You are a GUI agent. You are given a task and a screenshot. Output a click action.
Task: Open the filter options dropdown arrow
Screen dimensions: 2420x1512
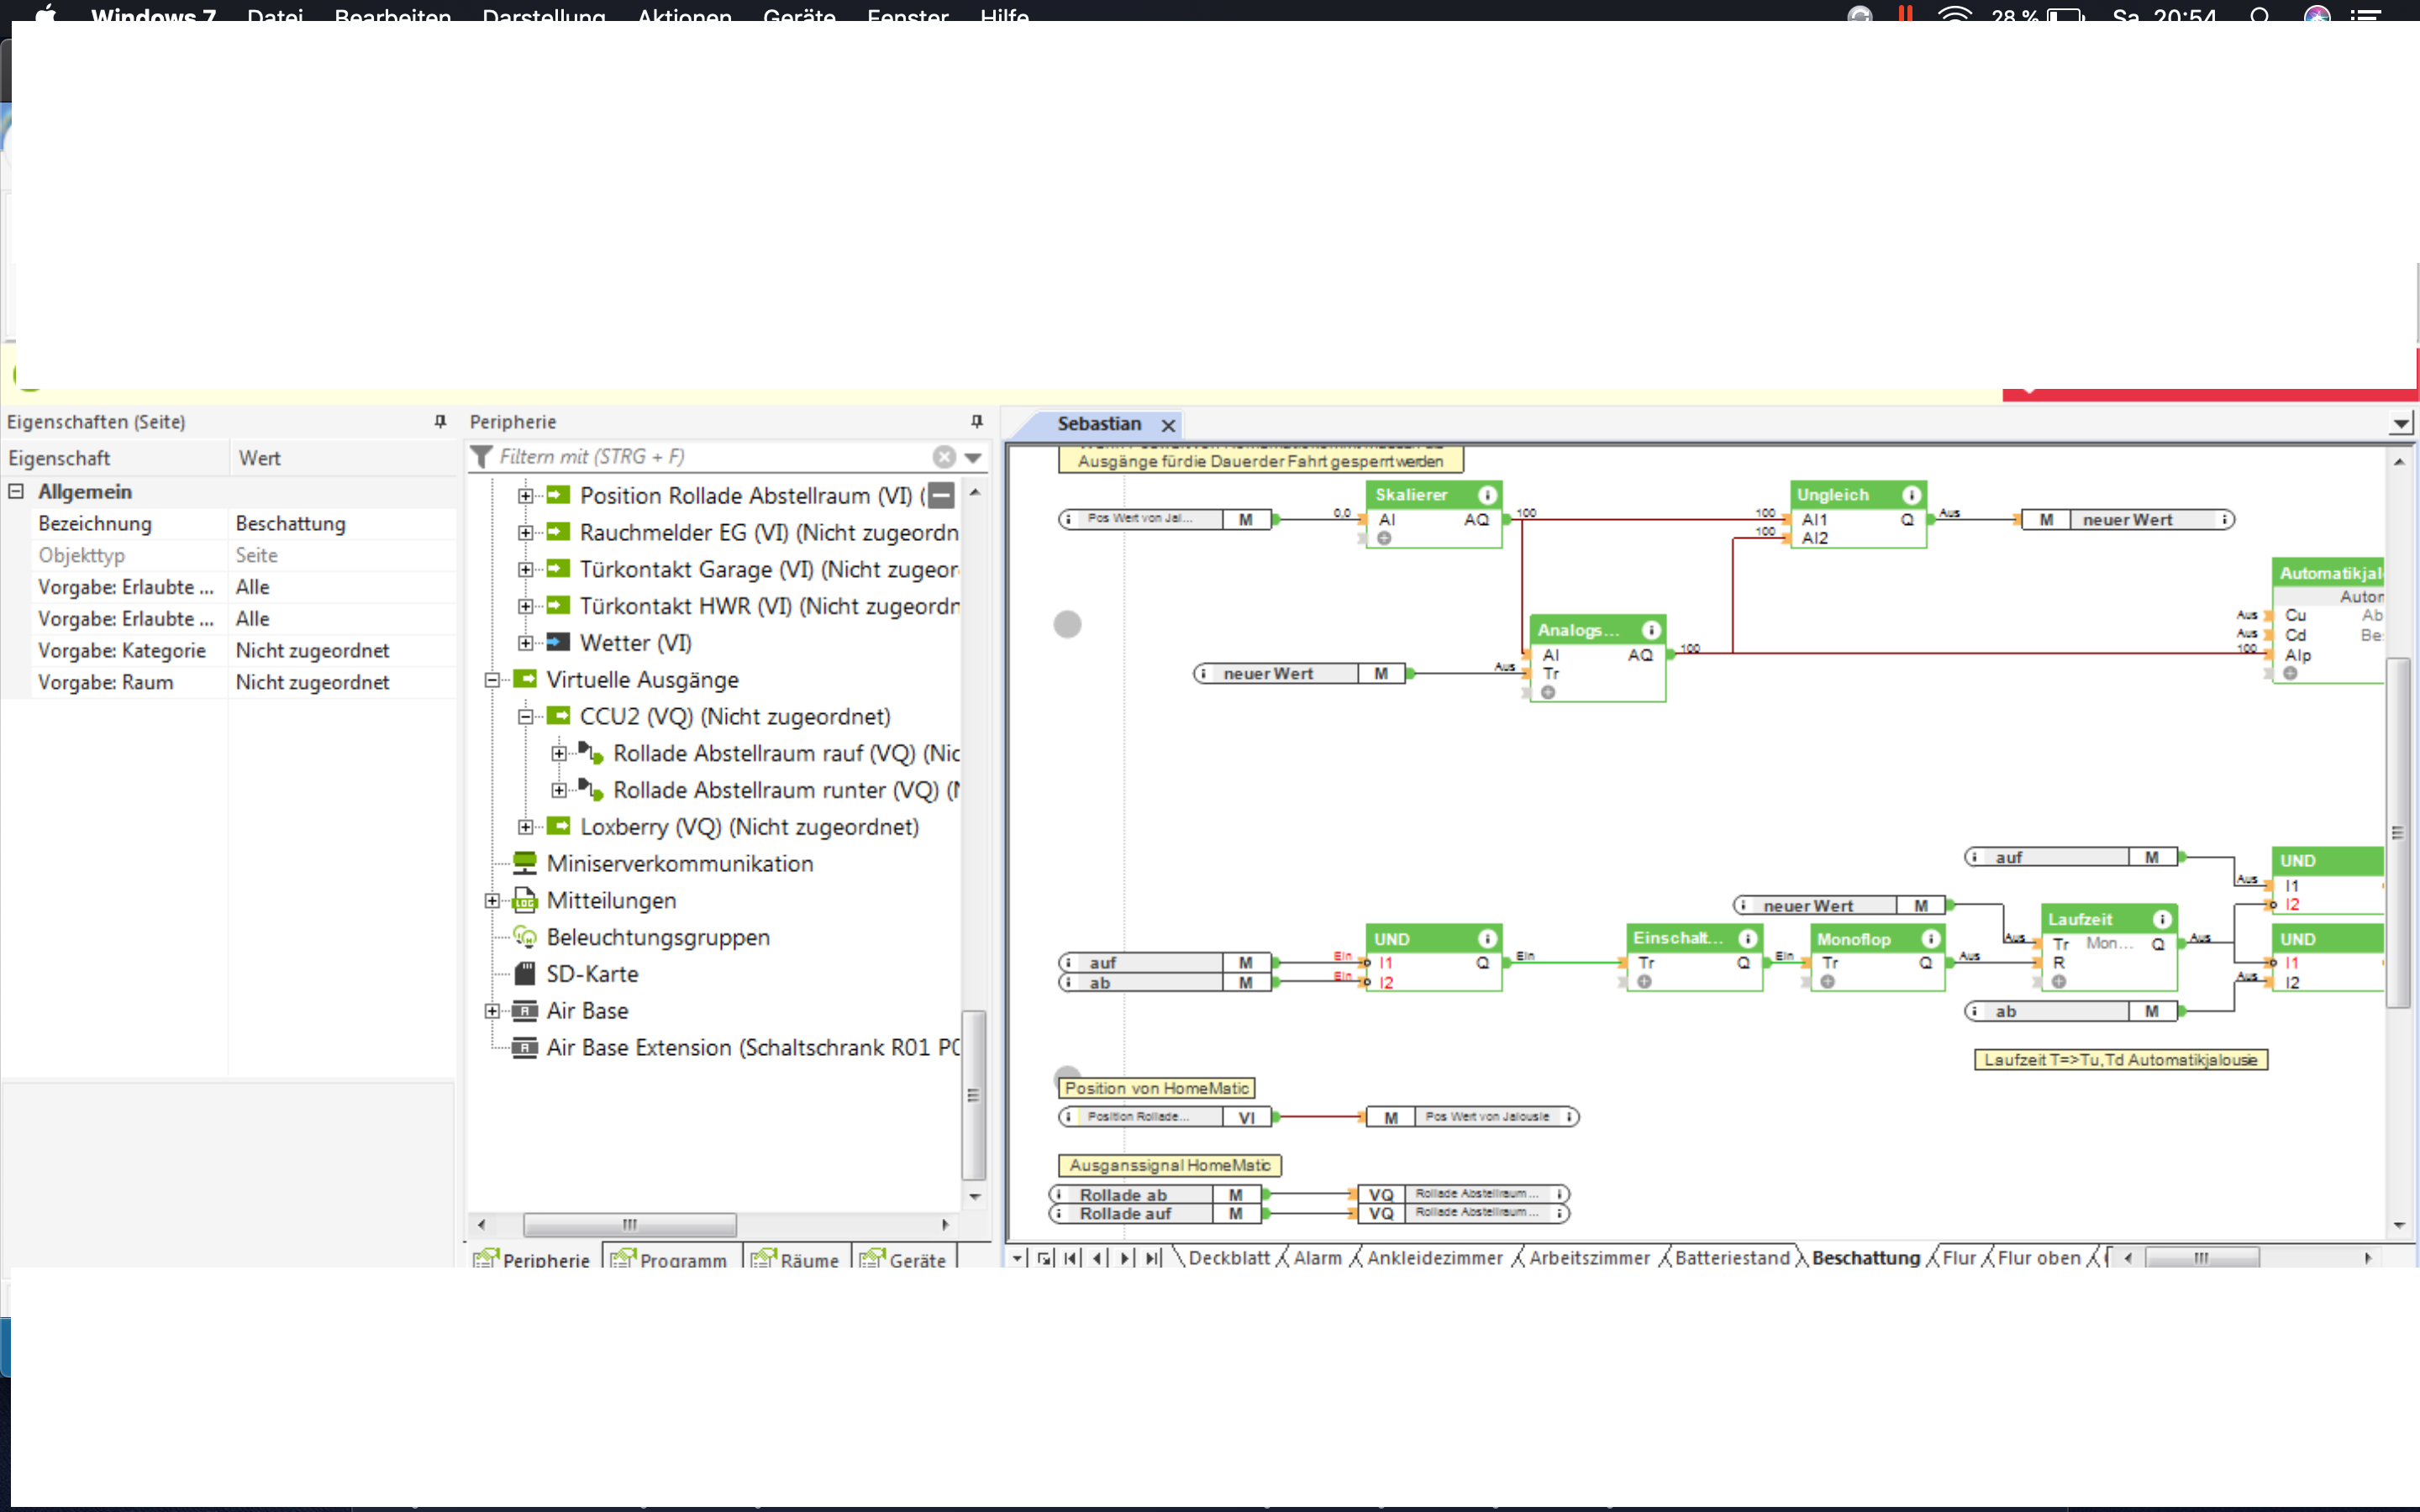973,458
